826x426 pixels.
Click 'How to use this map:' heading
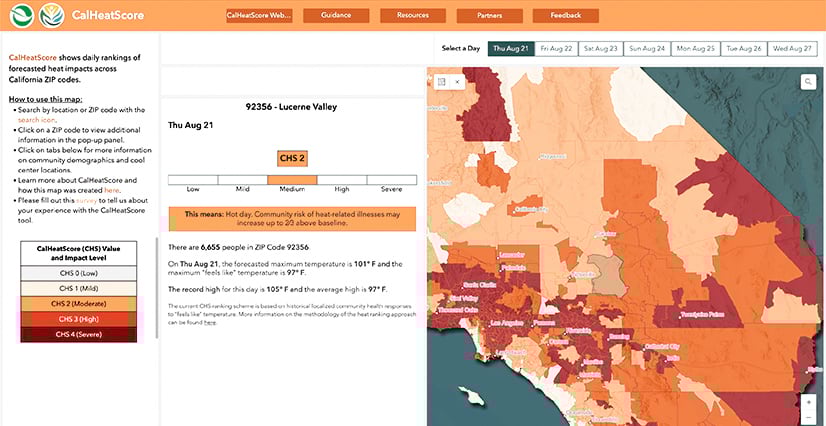pyautogui.click(x=46, y=100)
